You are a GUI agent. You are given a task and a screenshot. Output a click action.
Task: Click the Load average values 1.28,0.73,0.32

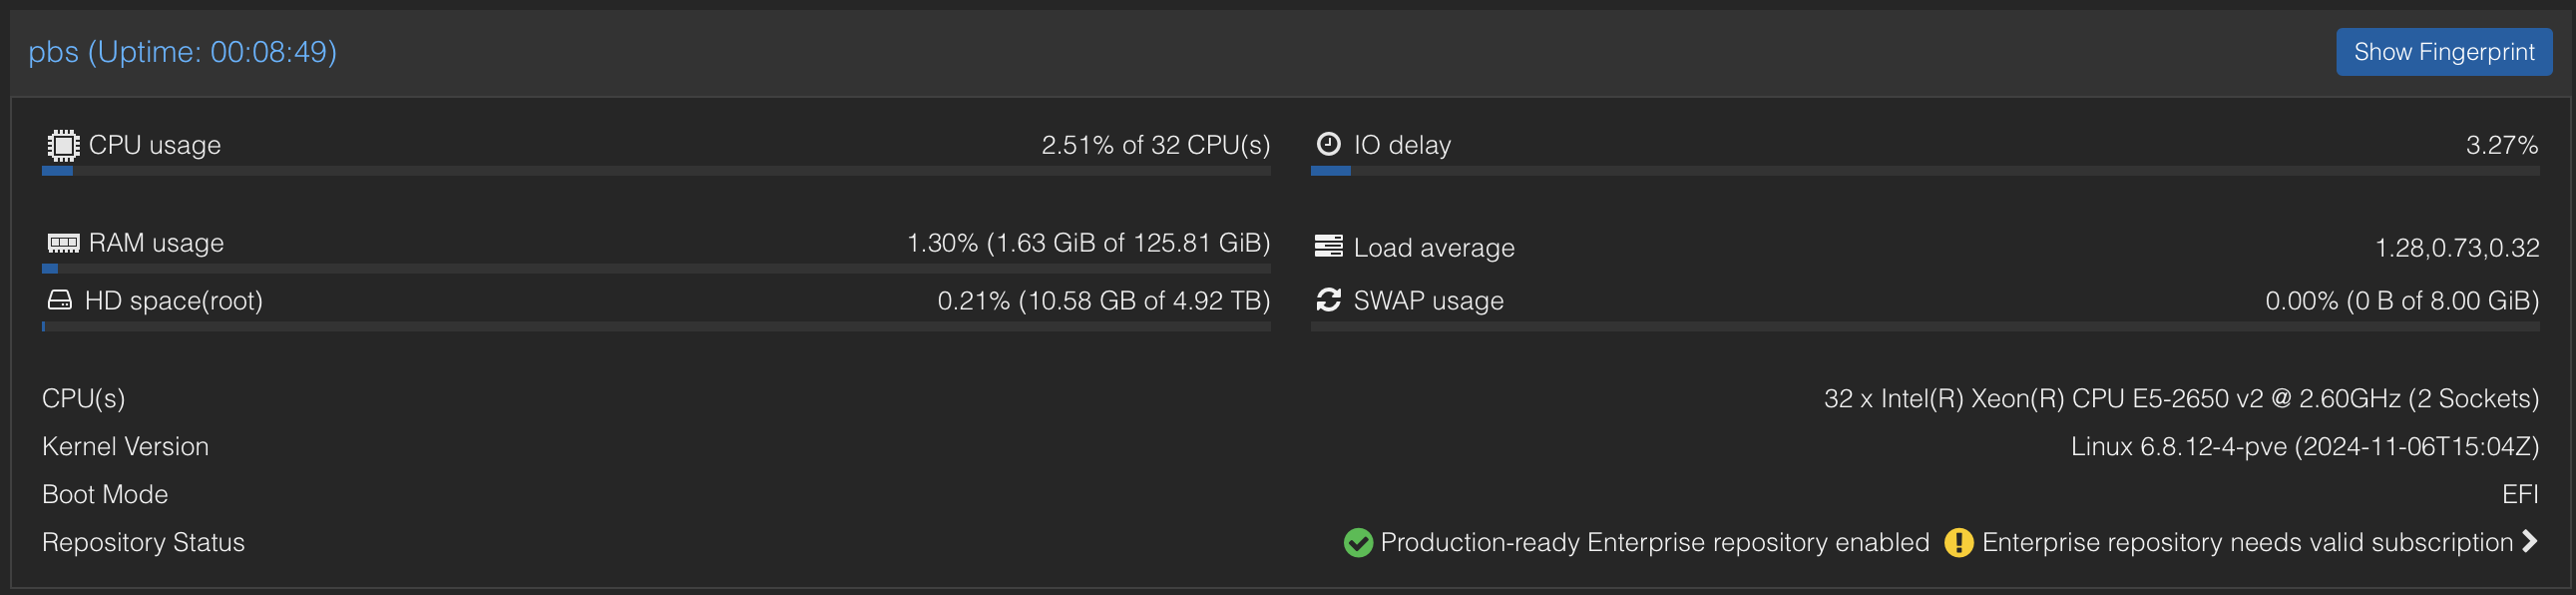2456,247
